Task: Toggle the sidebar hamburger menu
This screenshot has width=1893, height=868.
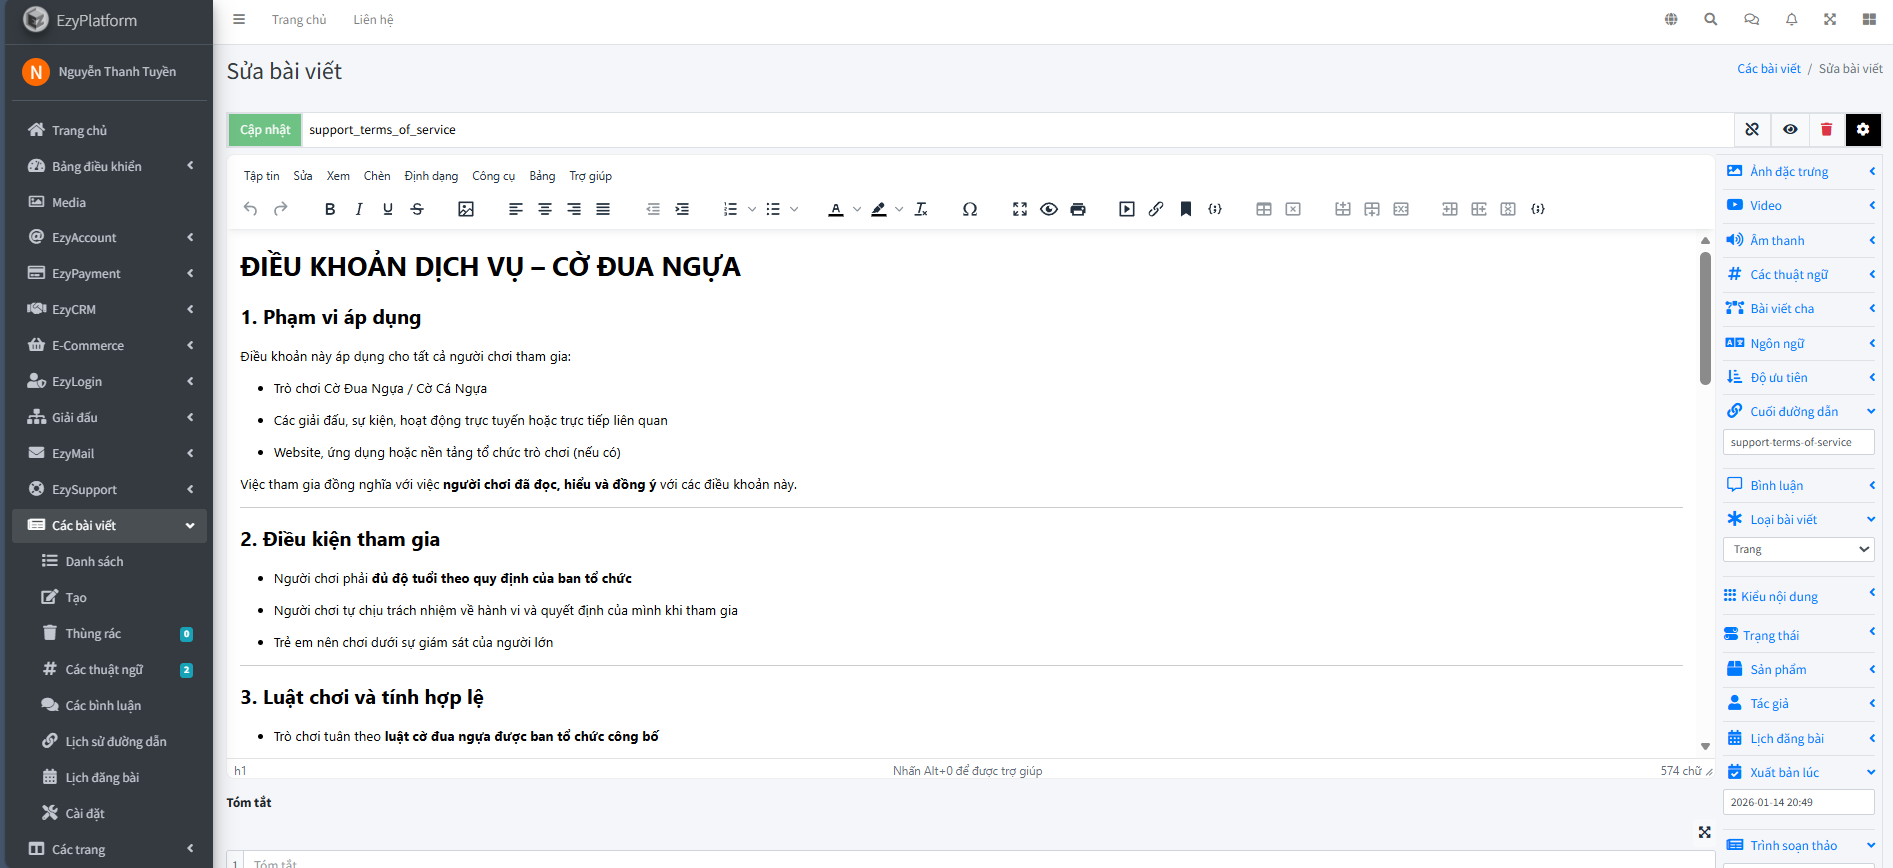Action: [239, 19]
